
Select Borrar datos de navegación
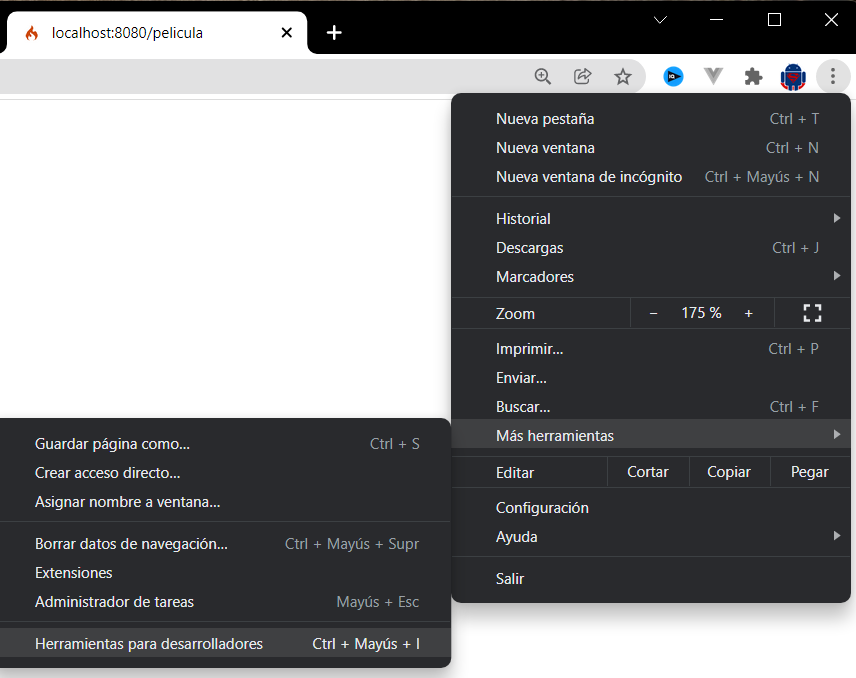point(130,543)
